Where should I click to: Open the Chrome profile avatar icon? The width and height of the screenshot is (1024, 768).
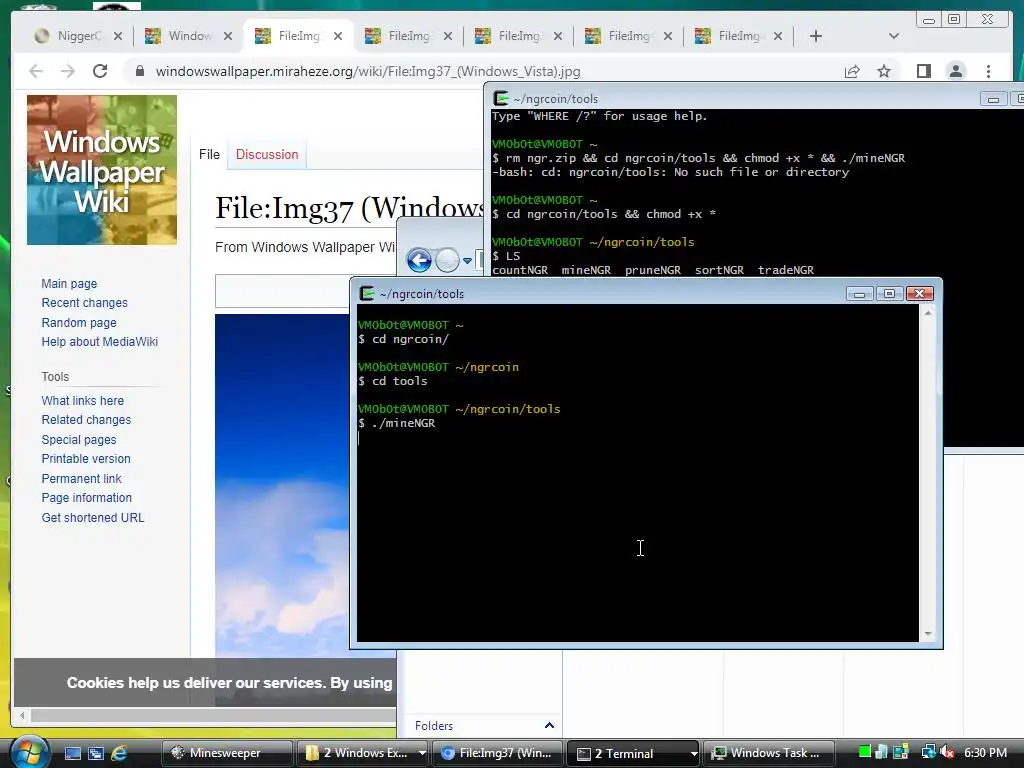click(x=955, y=71)
